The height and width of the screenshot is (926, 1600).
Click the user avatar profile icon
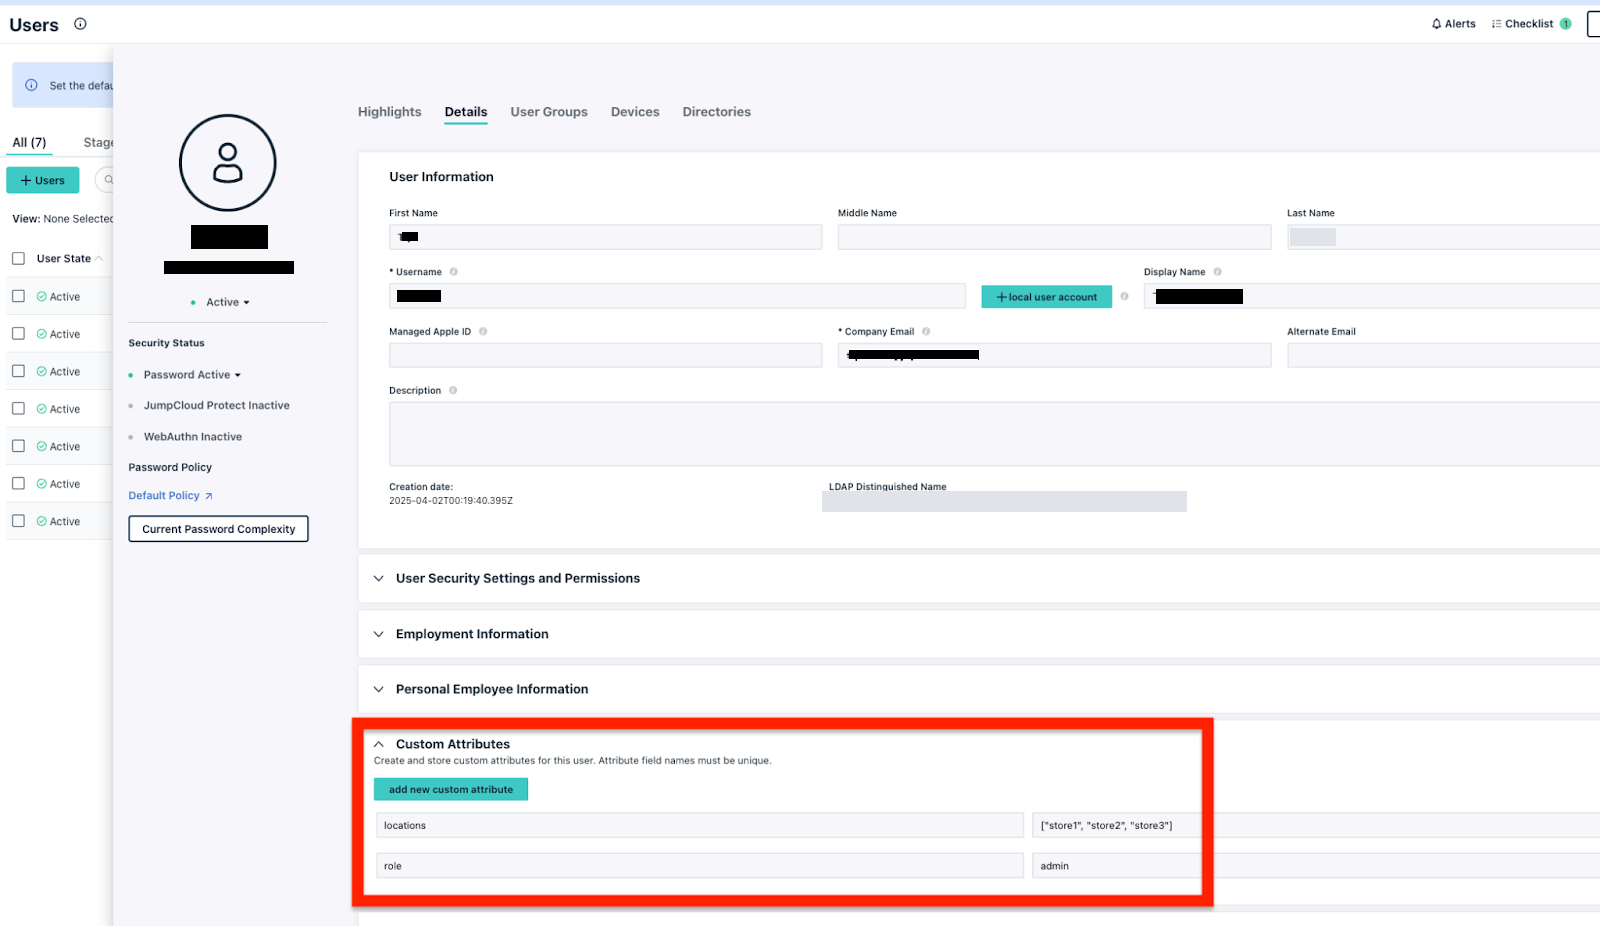point(228,163)
